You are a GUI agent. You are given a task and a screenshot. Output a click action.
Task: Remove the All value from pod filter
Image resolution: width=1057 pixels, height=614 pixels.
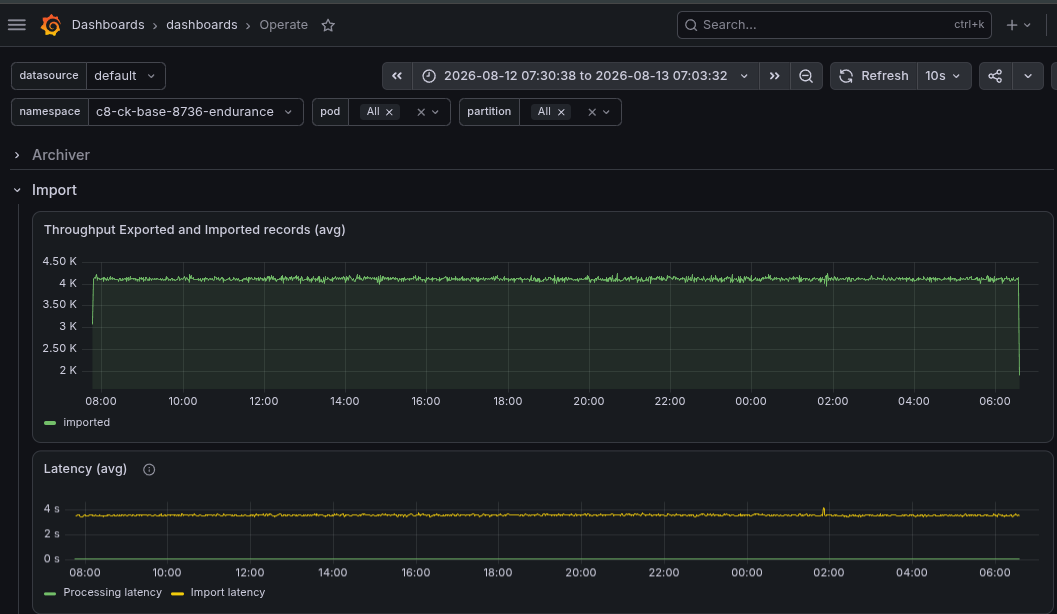click(389, 113)
